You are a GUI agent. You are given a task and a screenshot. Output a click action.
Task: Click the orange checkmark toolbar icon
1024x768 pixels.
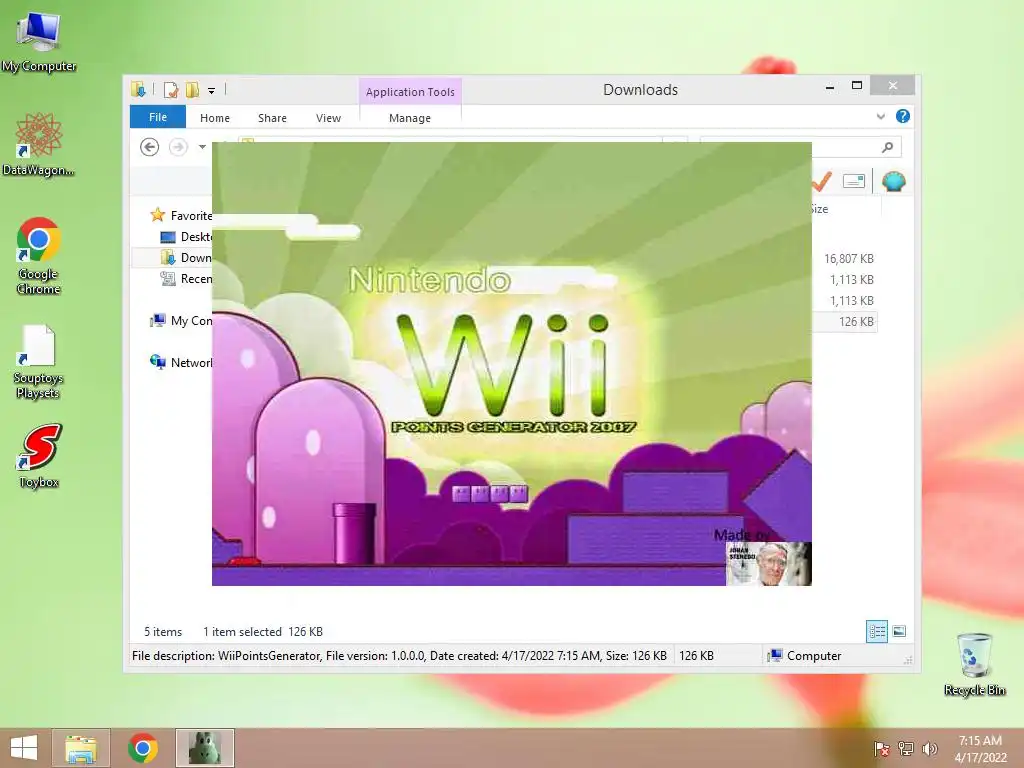(822, 181)
